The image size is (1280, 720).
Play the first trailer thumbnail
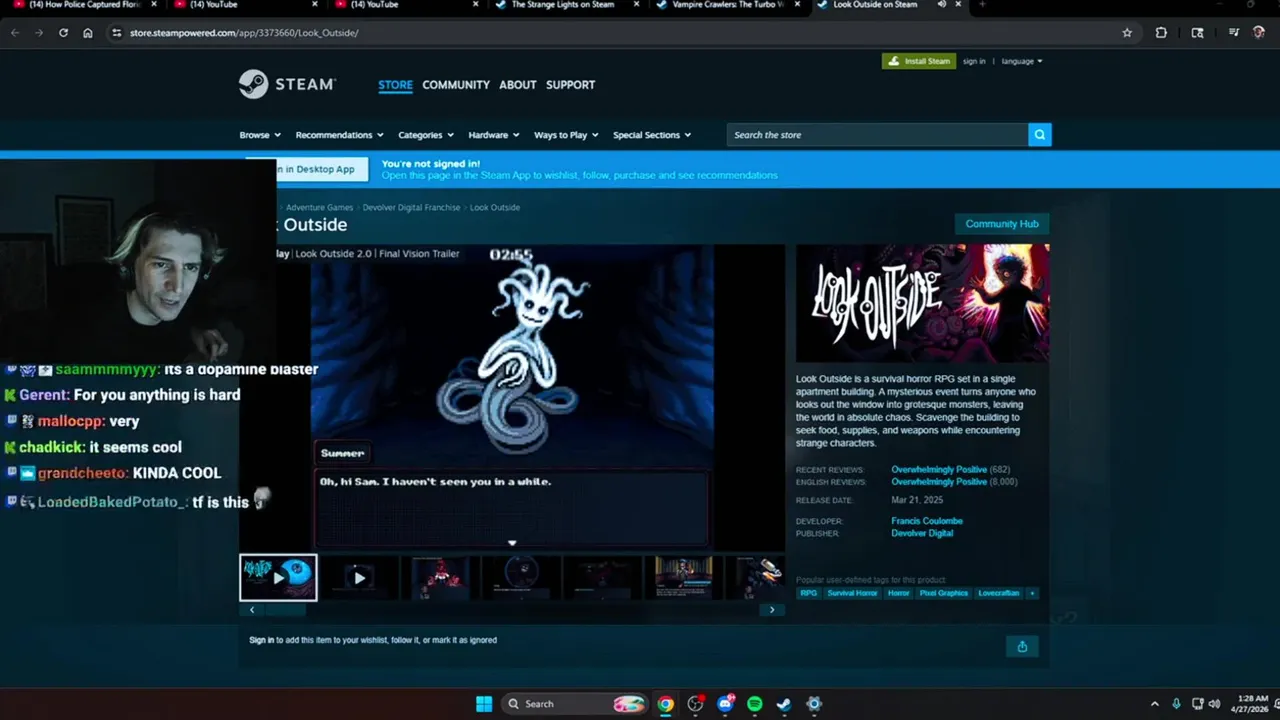[x=278, y=577]
